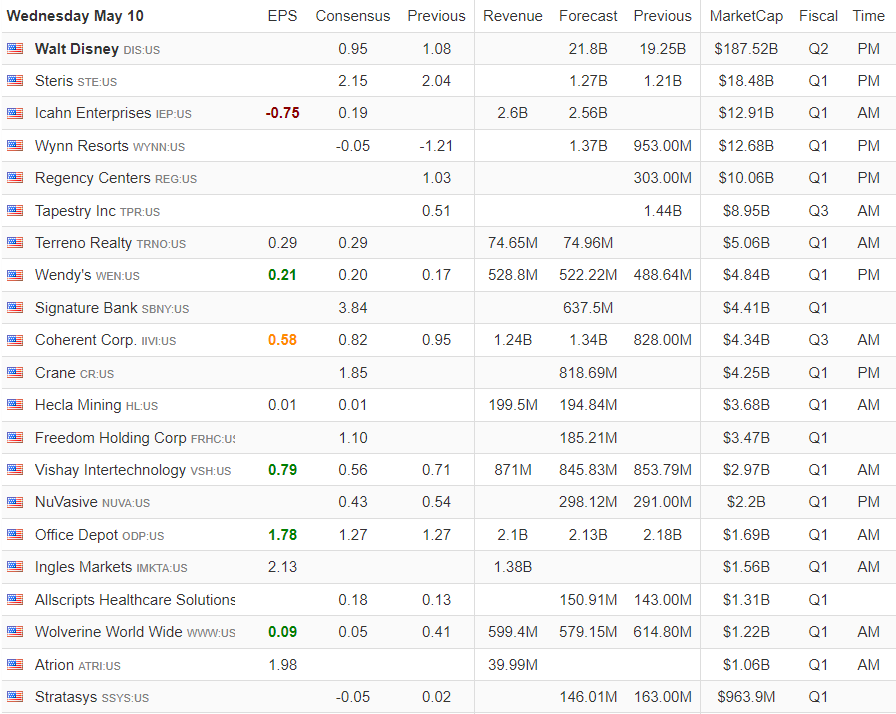Select Wendy's revenue value 528.8M
The height and width of the screenshot is (714, 896).
(x=513, y=275)
